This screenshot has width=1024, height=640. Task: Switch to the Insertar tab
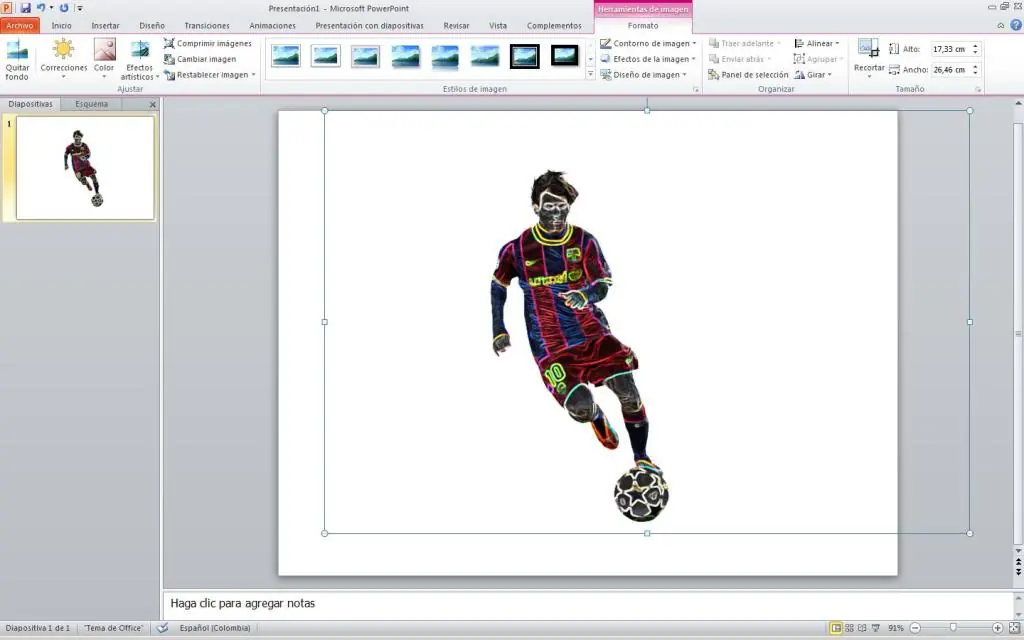(x=105, y=25)
